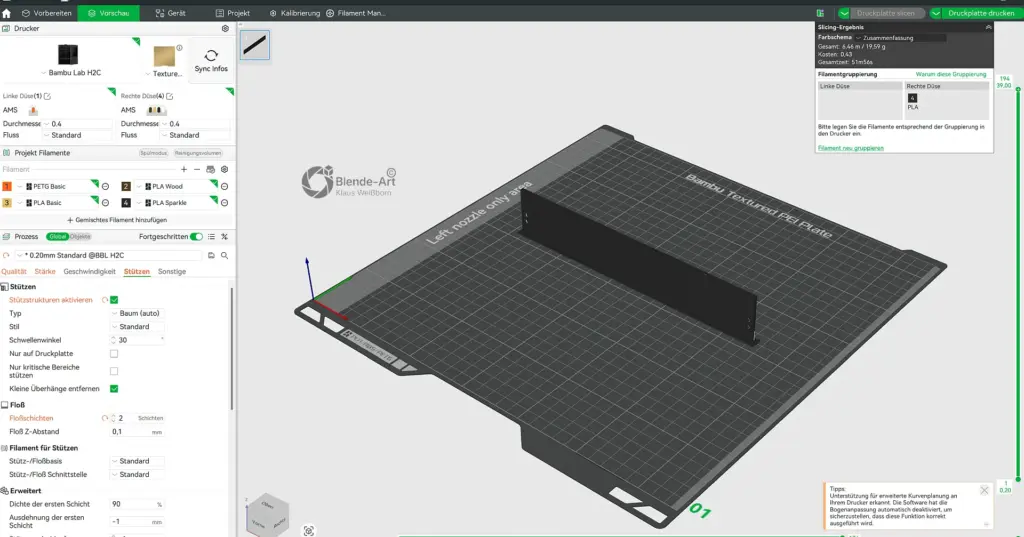The width and height of the screenshot is (1024, 537).
Task: Open the 0.20mm Standard process preset dropdown
Action: [109, 255]
